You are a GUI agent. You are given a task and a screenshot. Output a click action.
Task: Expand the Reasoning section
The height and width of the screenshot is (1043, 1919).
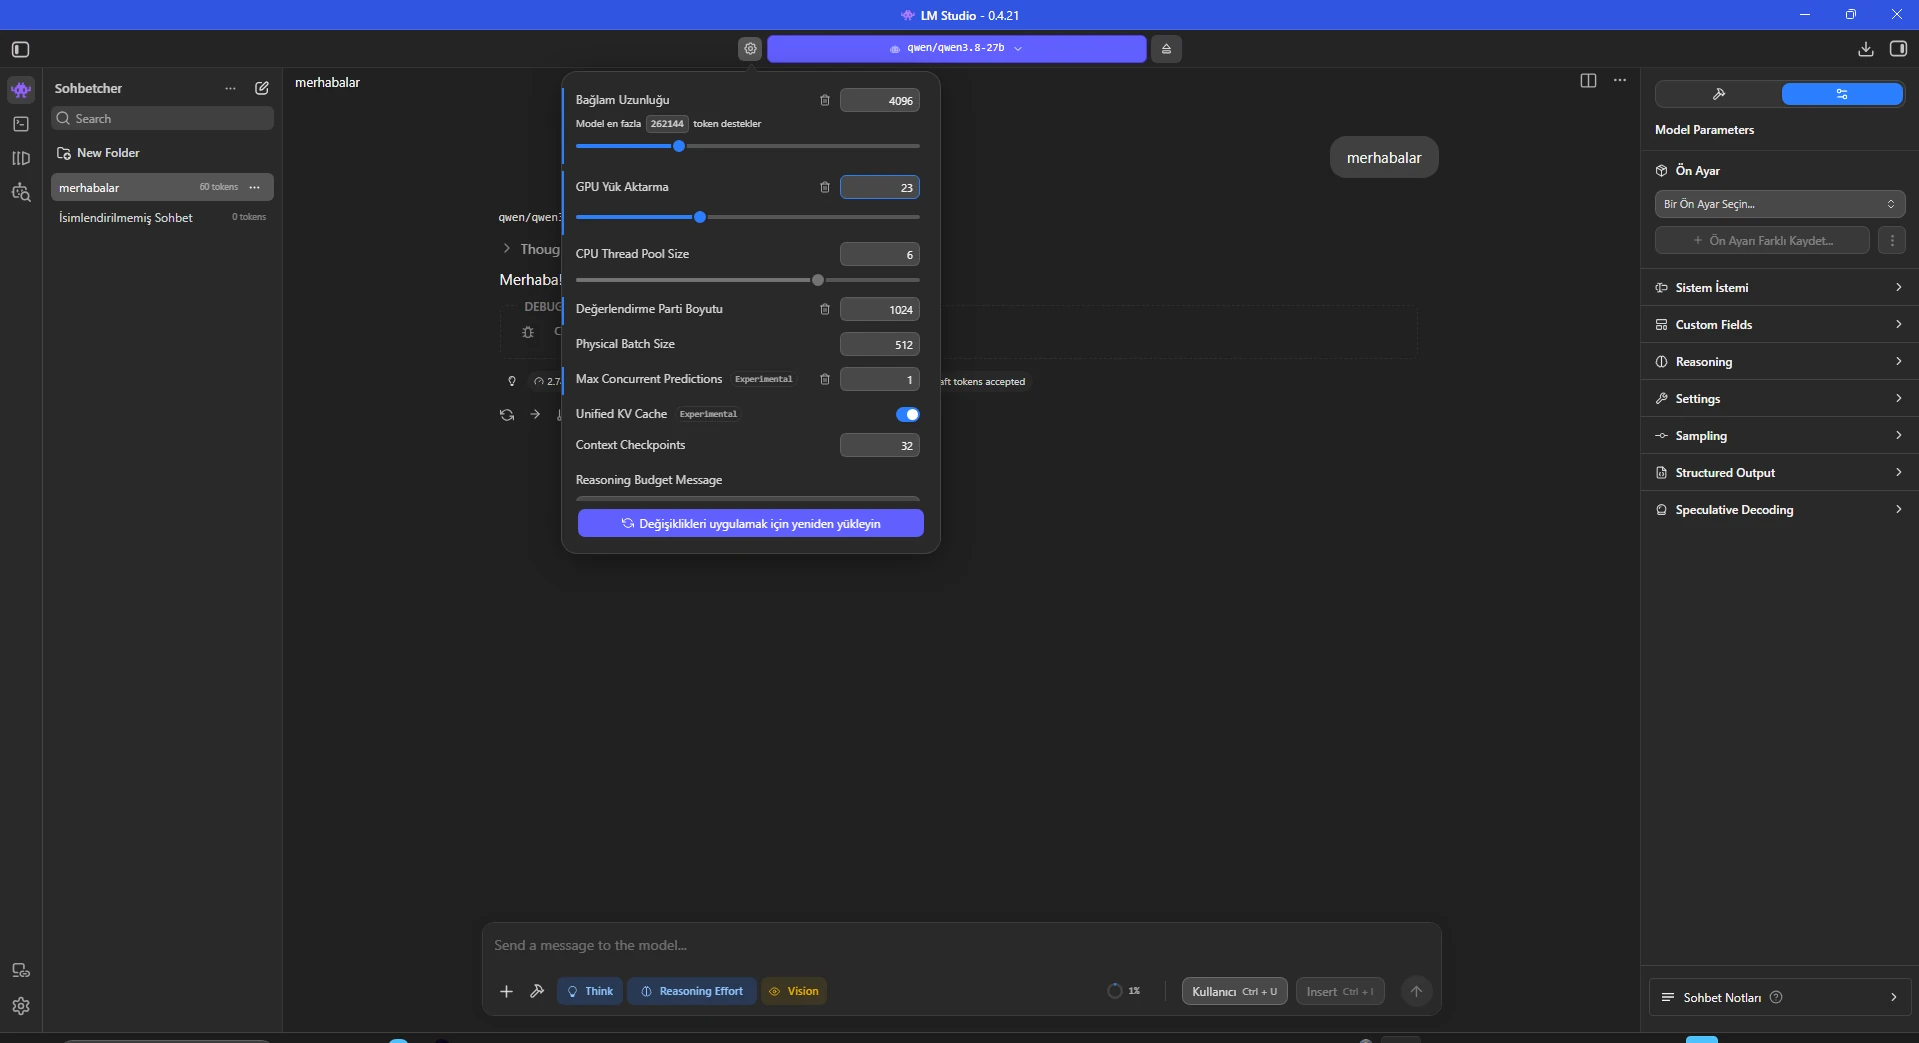tap(1780, 361)
